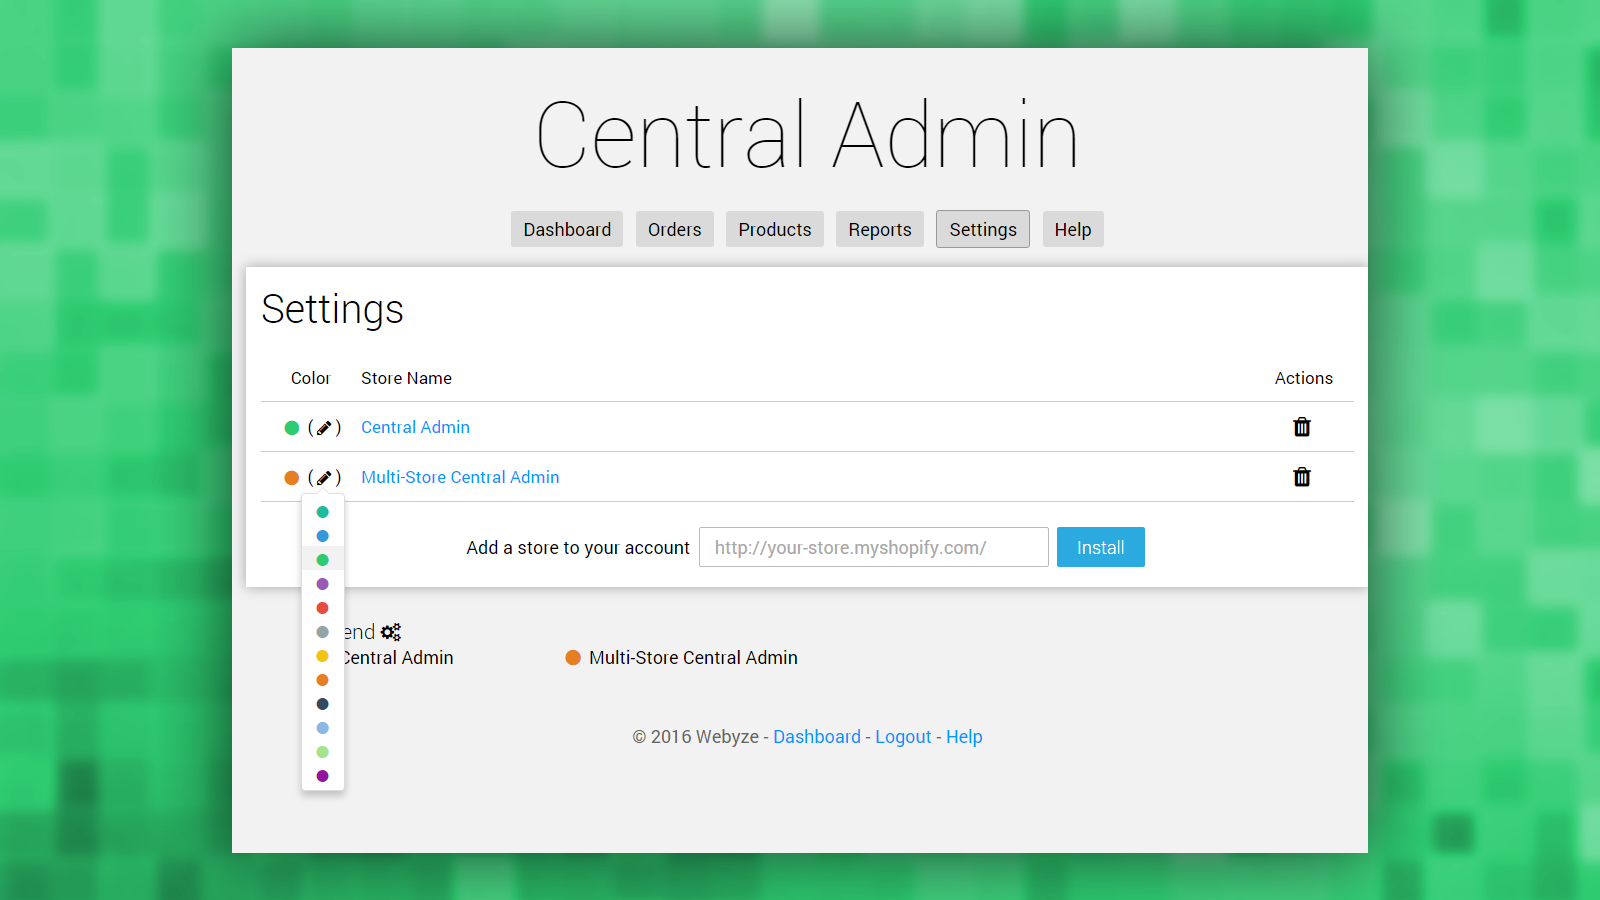The width and height of the screenshot is (1600, 900).
Task: Open the Orders tab
Action: point(675,230)
